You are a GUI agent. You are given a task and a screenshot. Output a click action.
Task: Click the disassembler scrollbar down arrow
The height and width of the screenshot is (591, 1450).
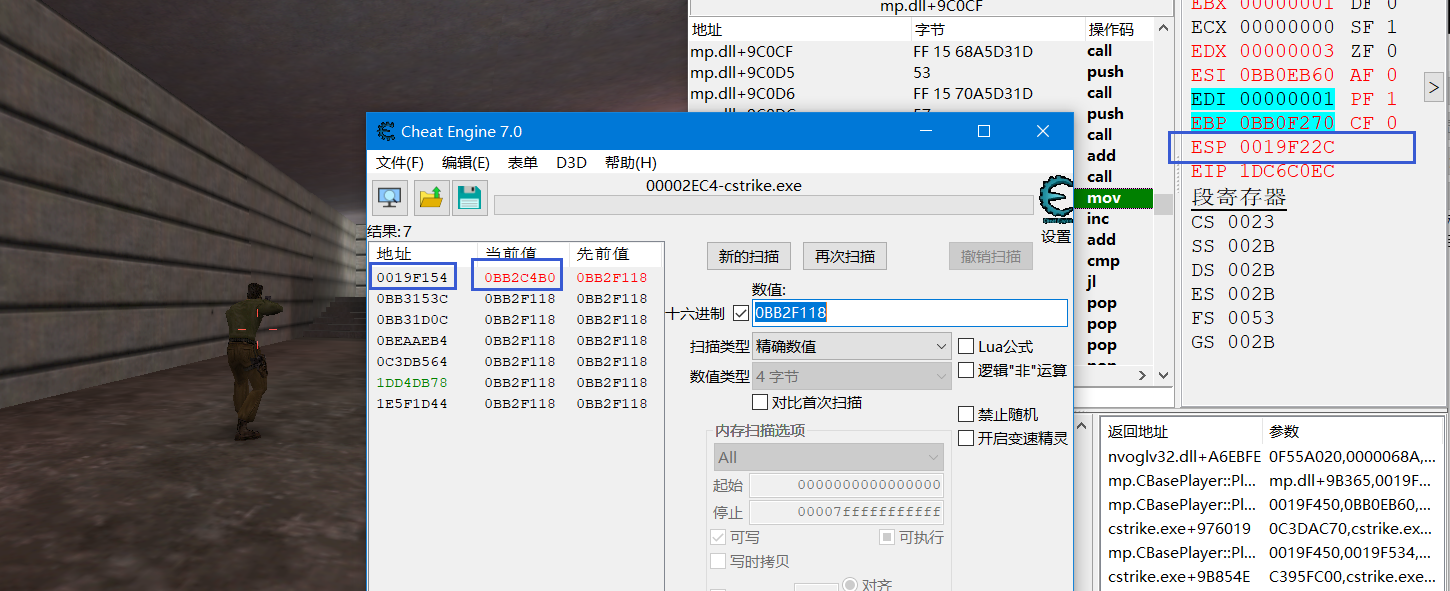pos(1164,376)
